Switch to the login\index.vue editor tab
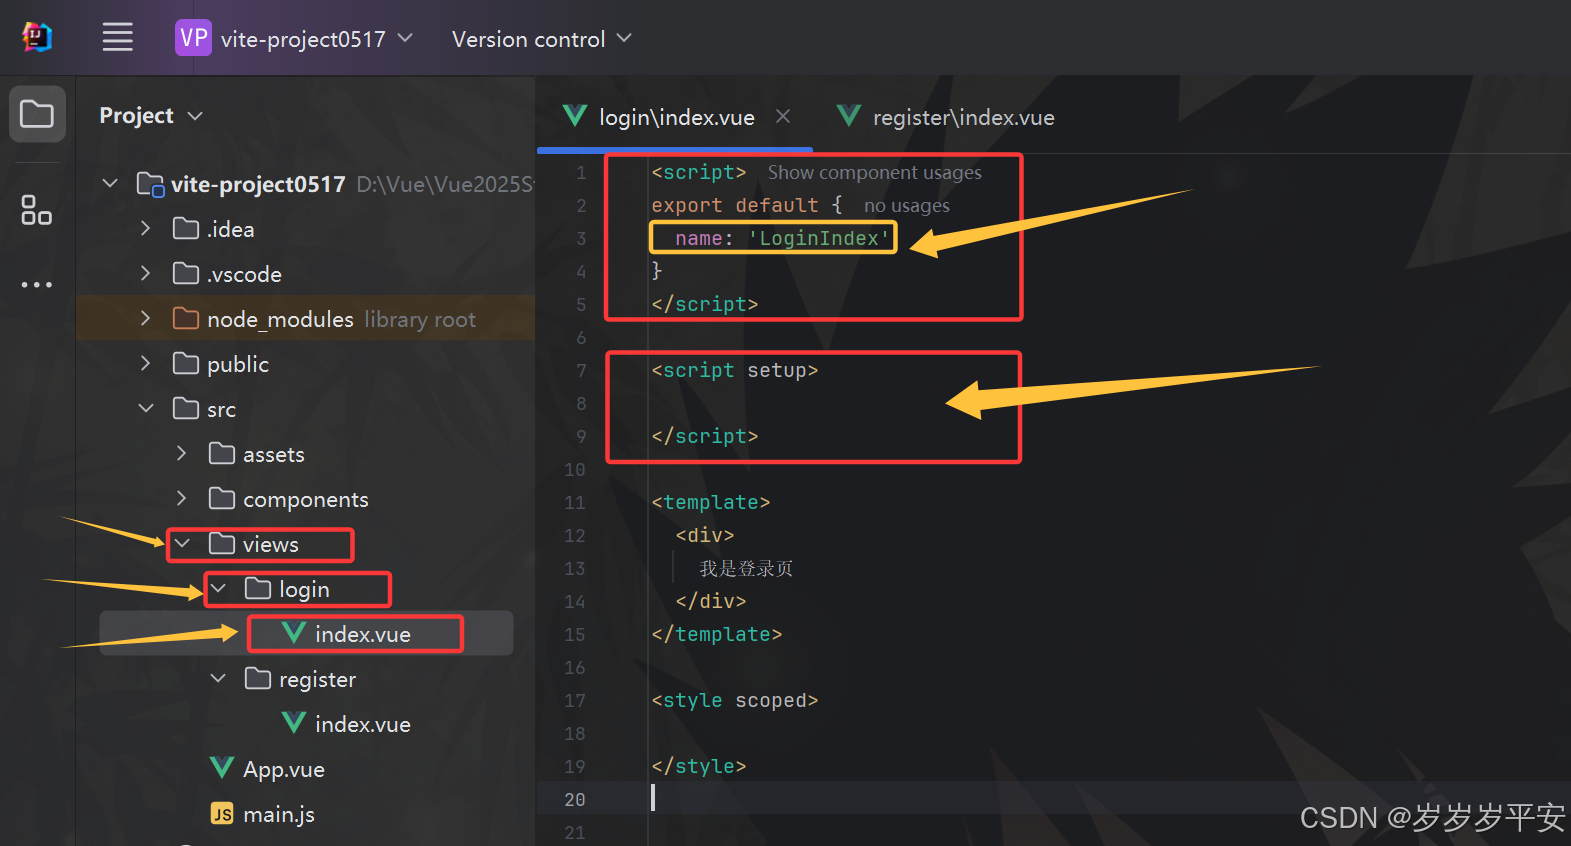Screen dimensions: 1571x846 pyautogui.click(x=677, y=117)
